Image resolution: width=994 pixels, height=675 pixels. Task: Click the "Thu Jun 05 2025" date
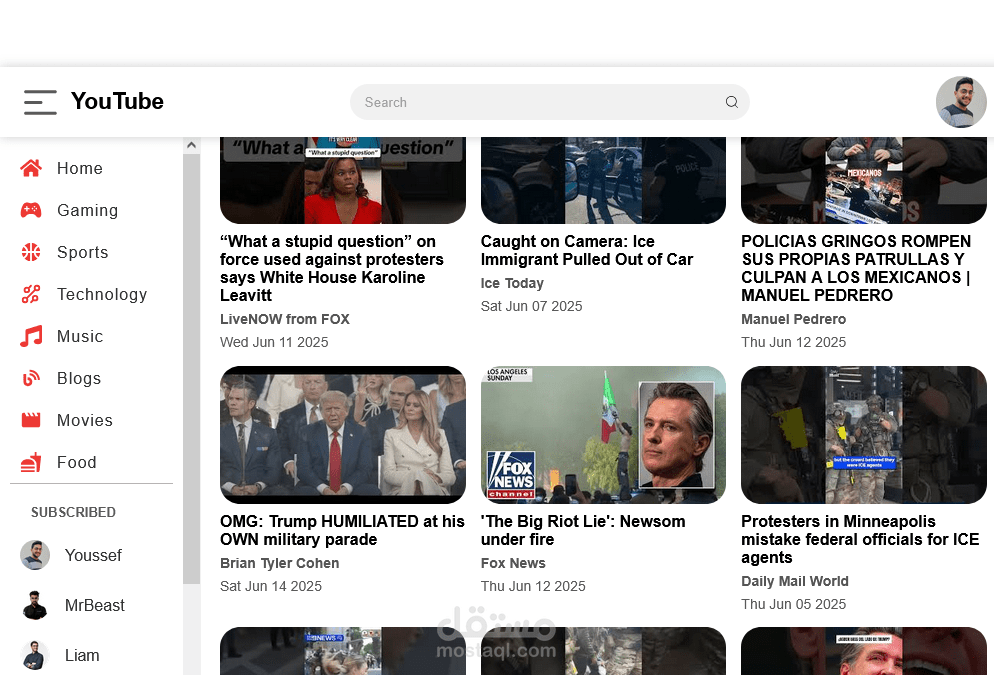[x=794, y=604]
